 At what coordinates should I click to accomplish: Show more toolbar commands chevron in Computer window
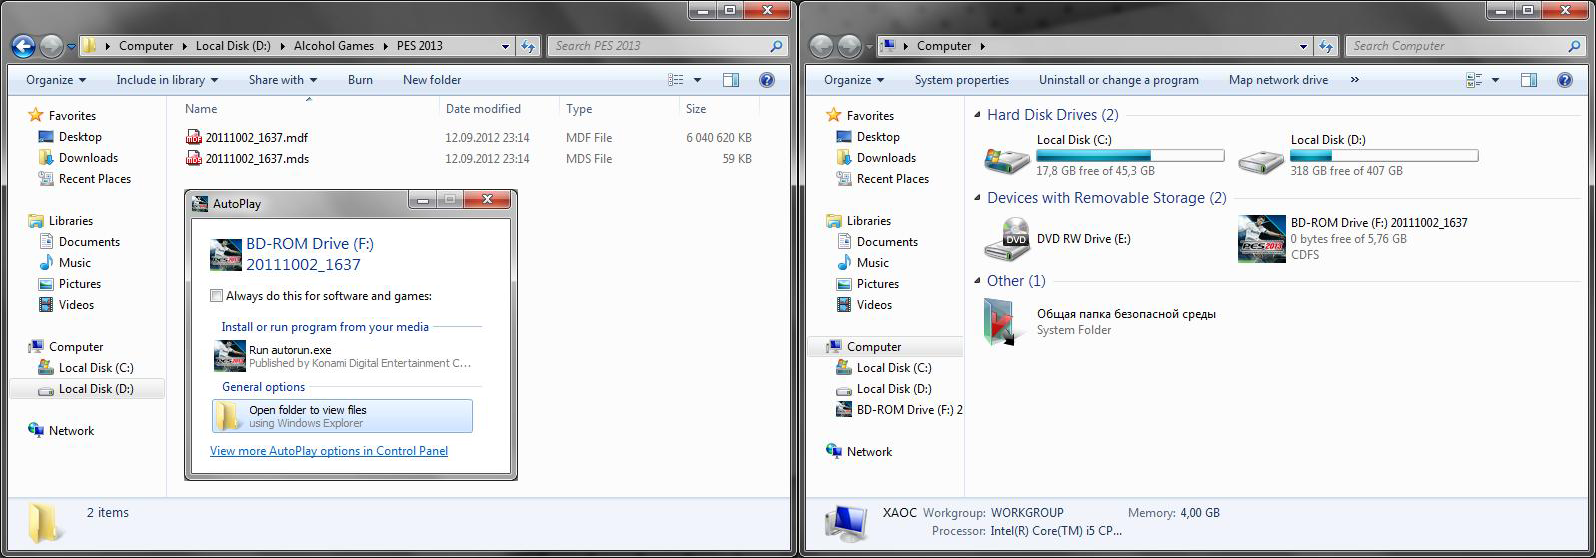click(x=1354, y=80)
